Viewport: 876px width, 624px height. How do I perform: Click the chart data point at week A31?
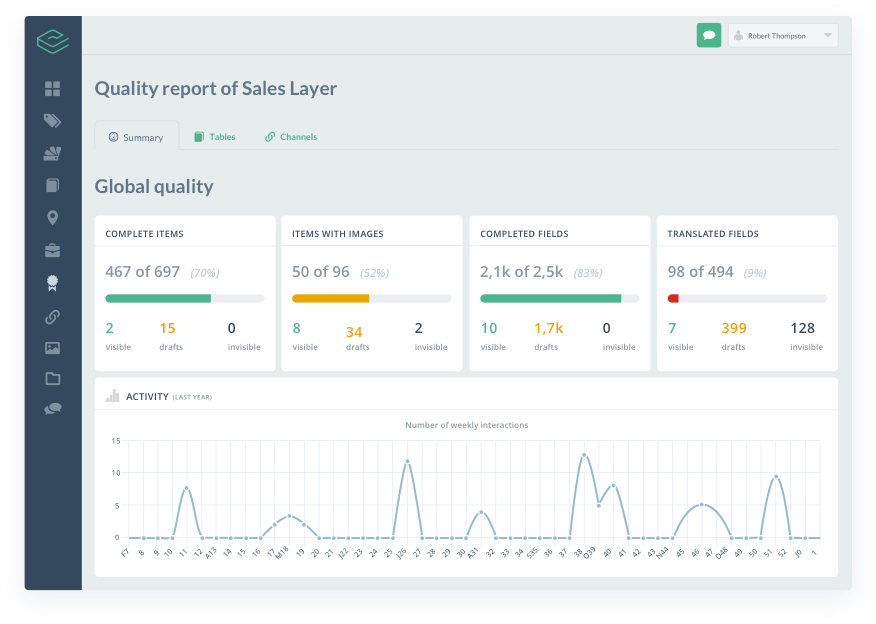coord(481,512)
